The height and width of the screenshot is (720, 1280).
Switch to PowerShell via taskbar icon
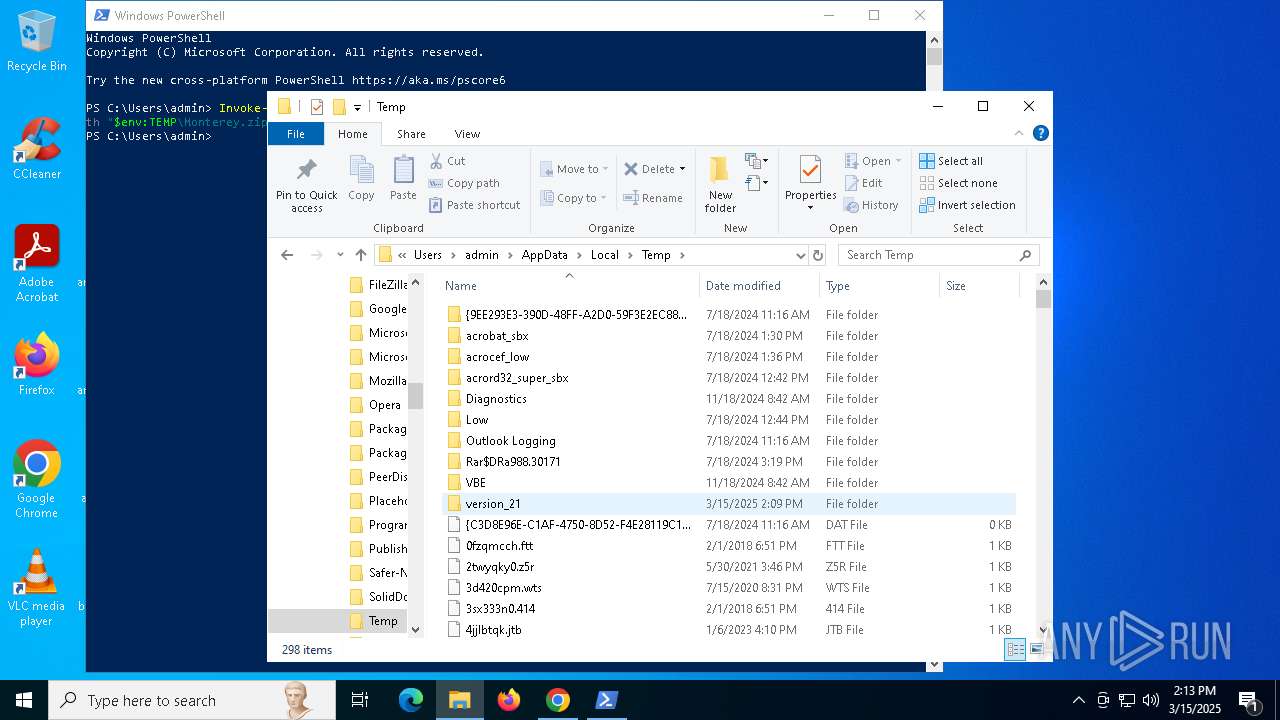607,700
